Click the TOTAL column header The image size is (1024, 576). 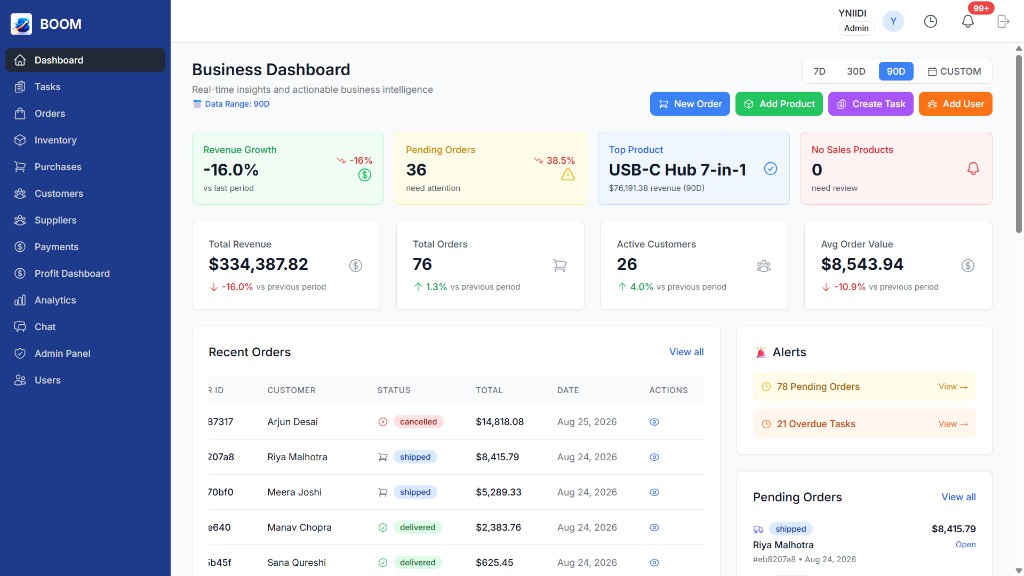coord(489,390)
